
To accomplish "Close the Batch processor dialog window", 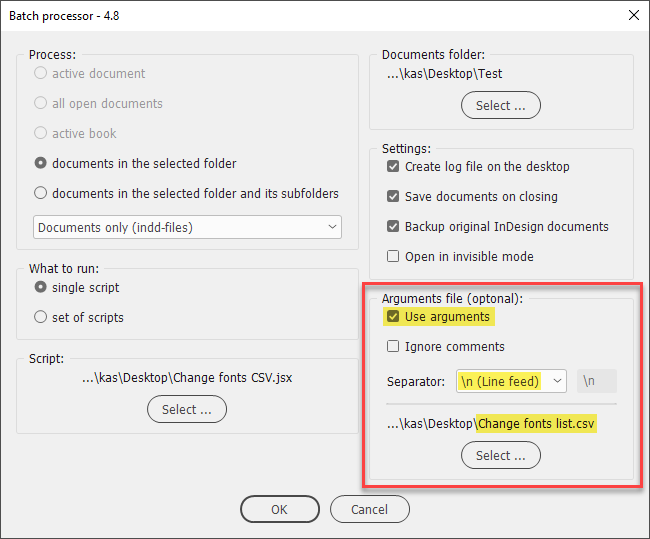I will 634,15.
